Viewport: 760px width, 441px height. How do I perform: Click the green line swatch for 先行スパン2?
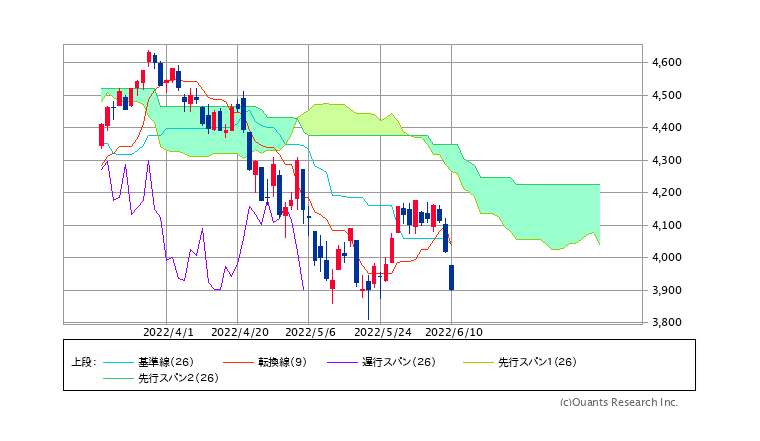[120, 378]
